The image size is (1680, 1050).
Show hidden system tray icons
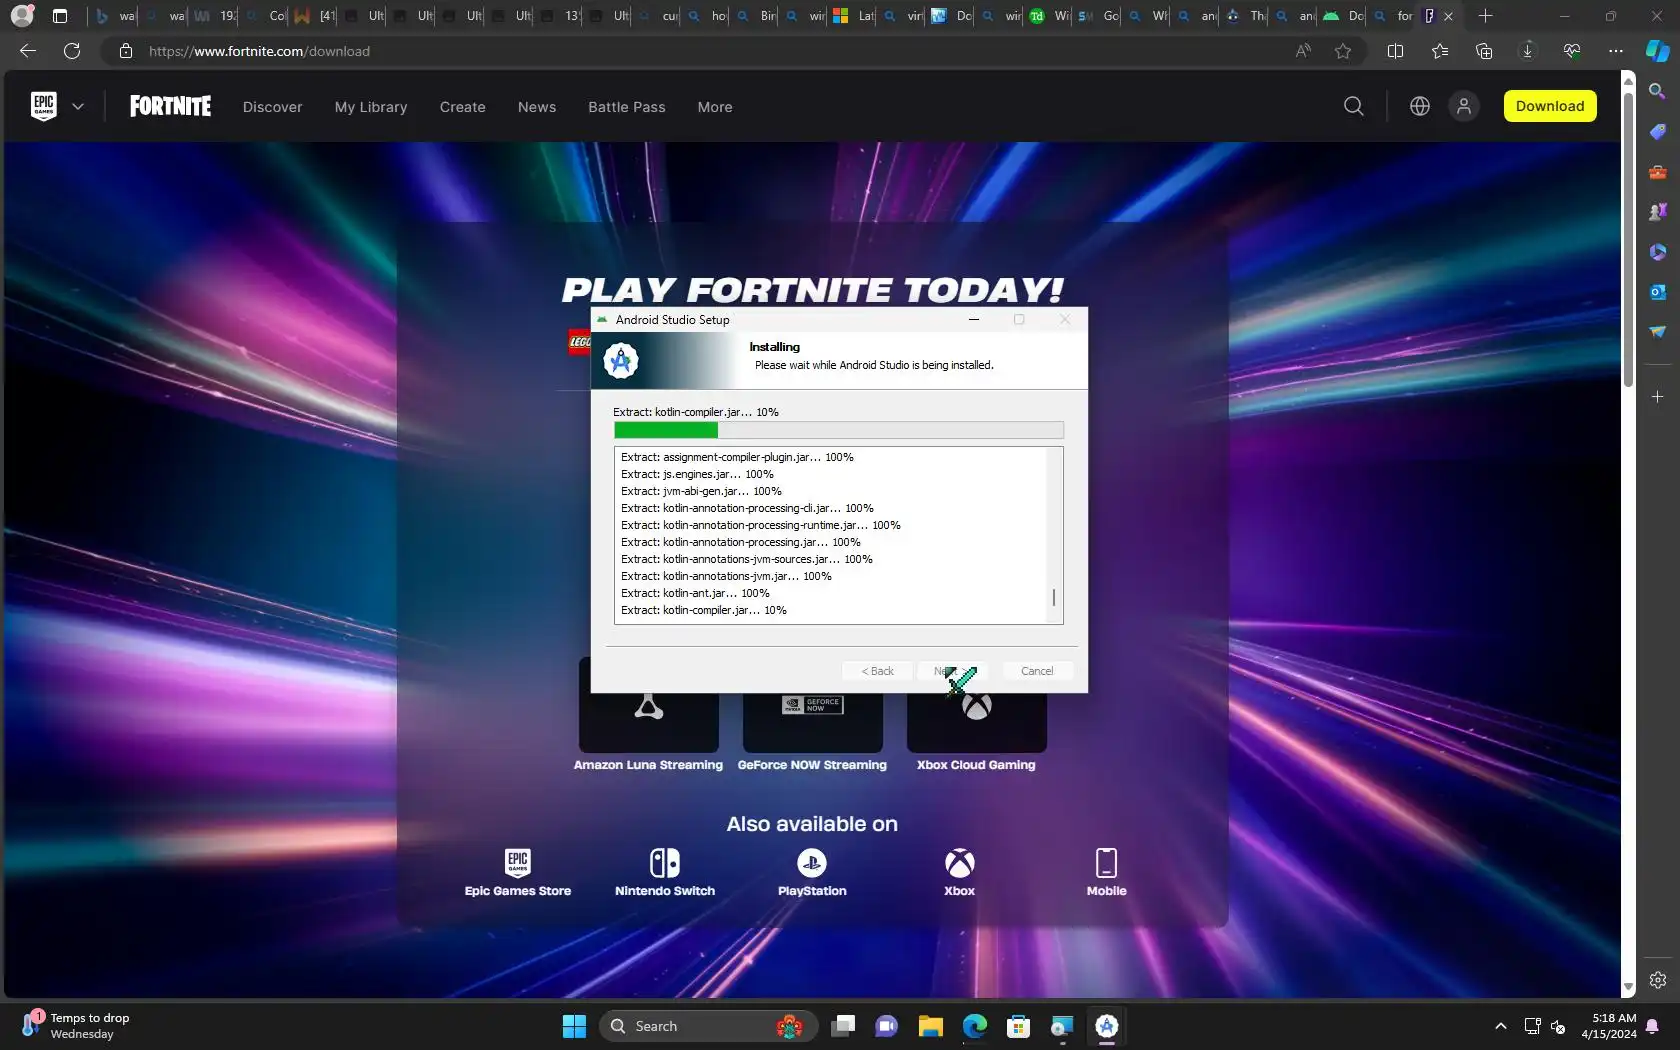point(1500,1026)
